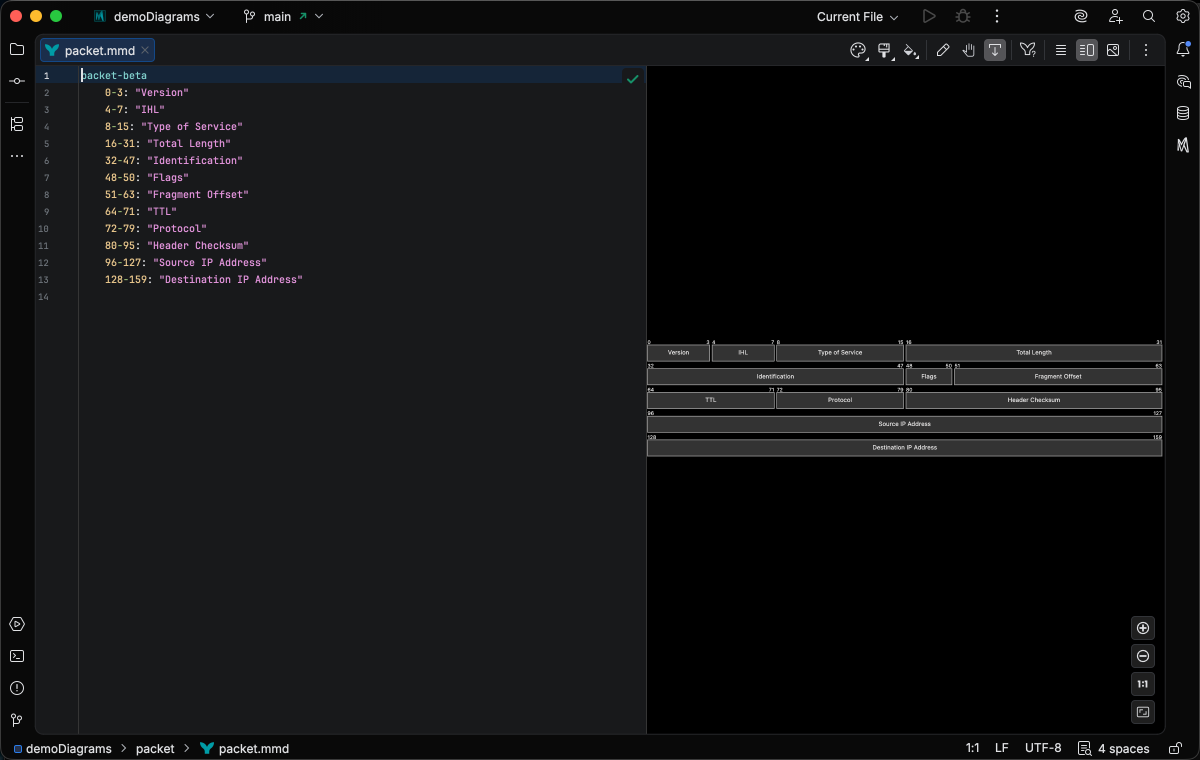
Task: Open the AI assistant swirl icon
Action: [1081, 17]
